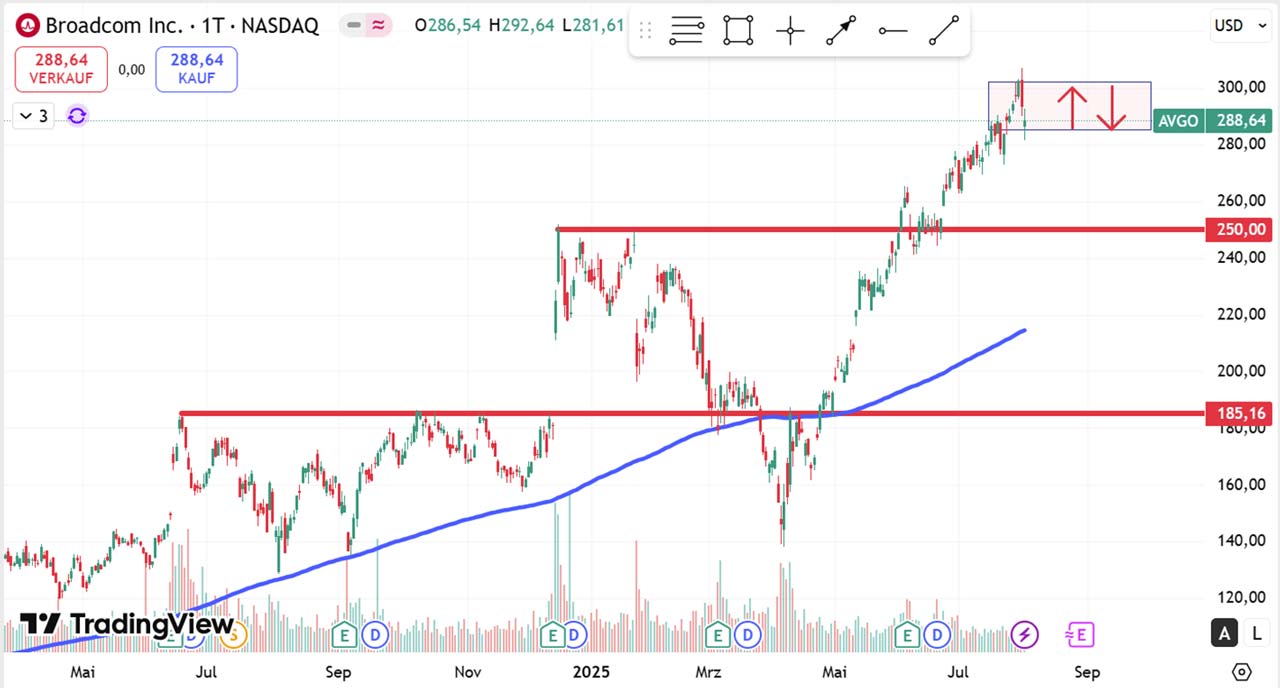Viewport: 1280px width, 688px height.
Task: Click the spread value 0,00
Action: 131,70
